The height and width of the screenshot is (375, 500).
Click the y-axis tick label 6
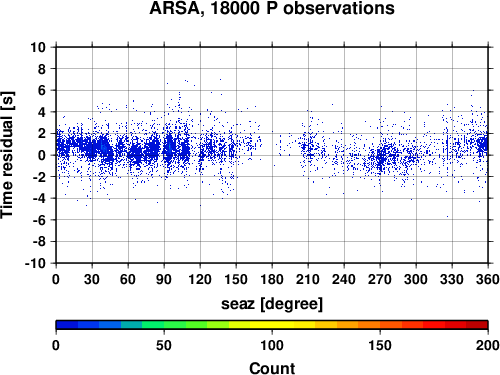pos(41,90)
